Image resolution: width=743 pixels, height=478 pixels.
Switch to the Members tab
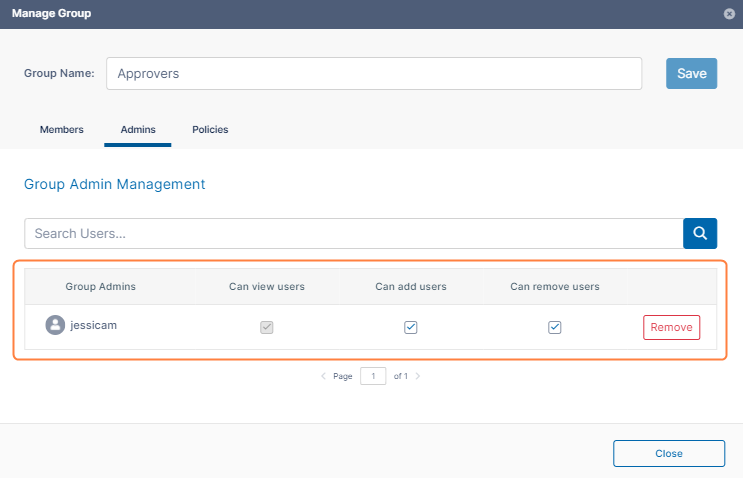(61, 130)
